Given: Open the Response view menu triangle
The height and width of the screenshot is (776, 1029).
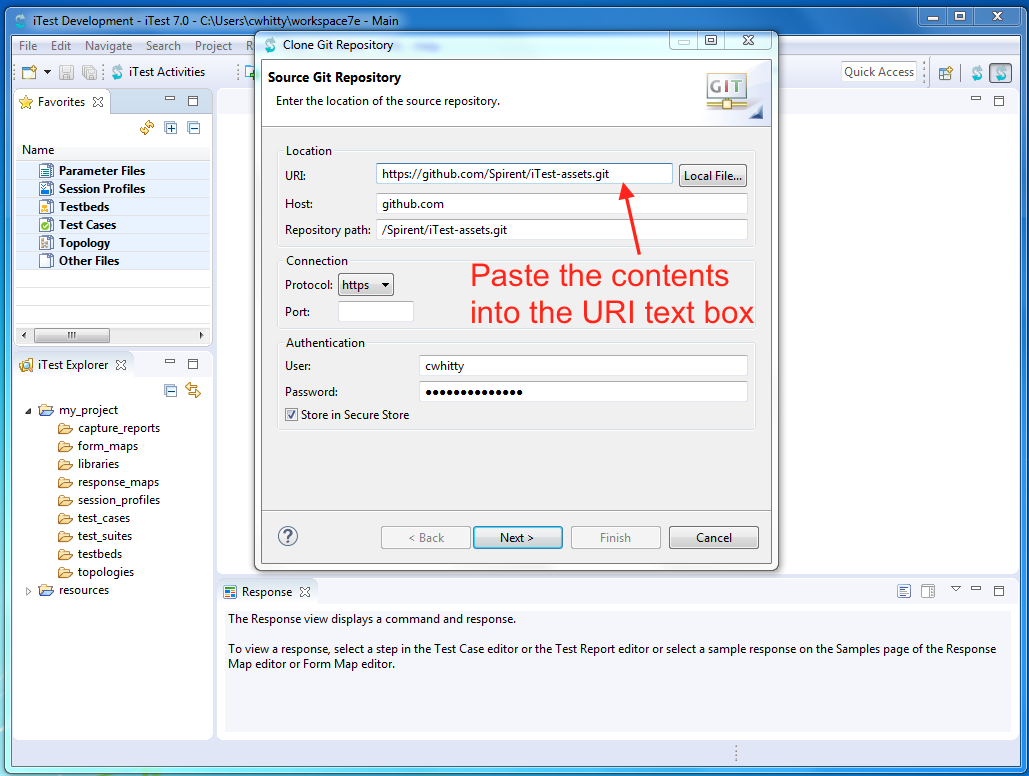Looking at the screenshot, I should tap(956, 589).
